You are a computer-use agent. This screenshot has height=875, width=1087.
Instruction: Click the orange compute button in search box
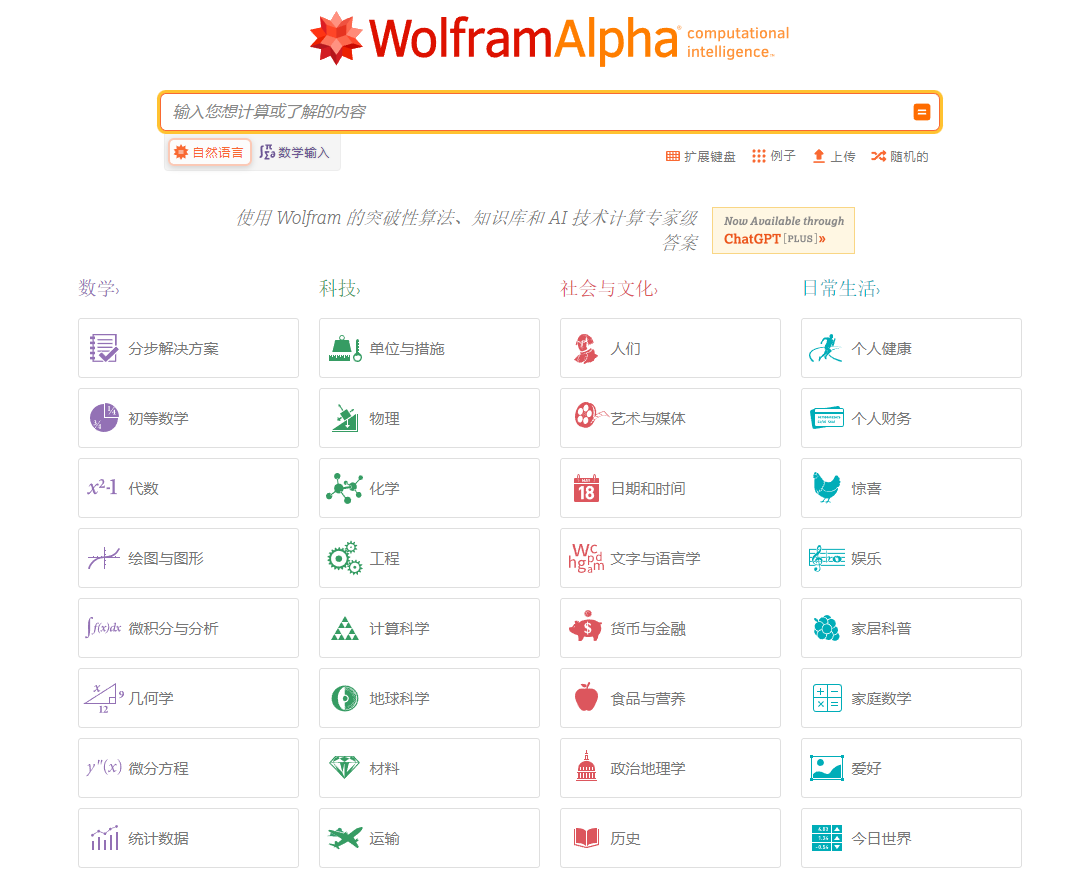pyautogui.click(x=921, y=112)
